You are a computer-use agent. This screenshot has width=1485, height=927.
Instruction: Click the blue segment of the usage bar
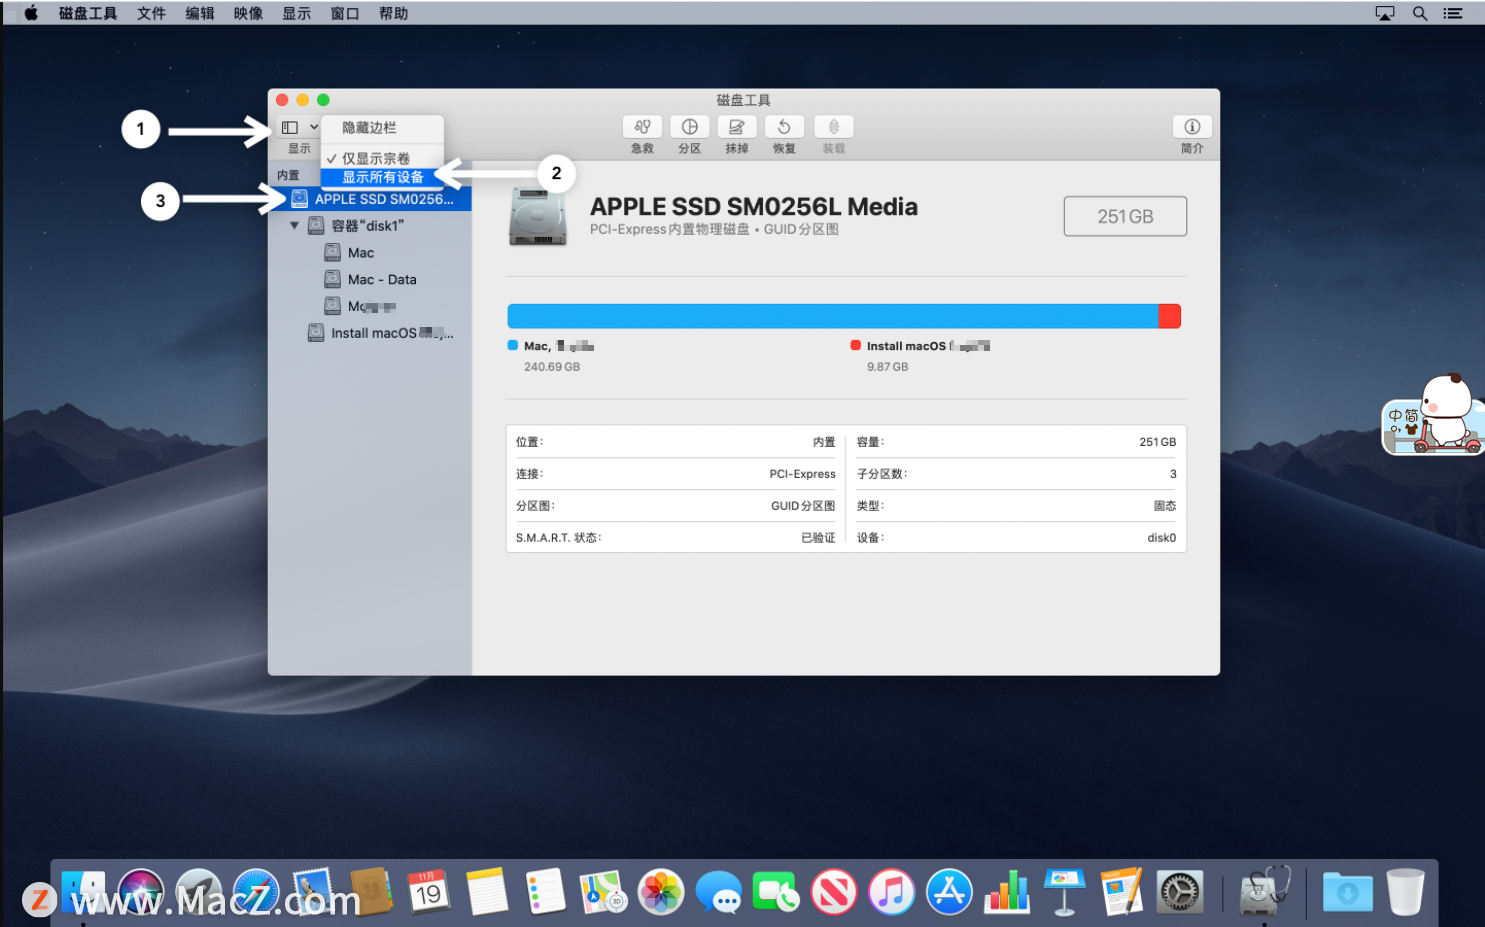click(832, 316)
